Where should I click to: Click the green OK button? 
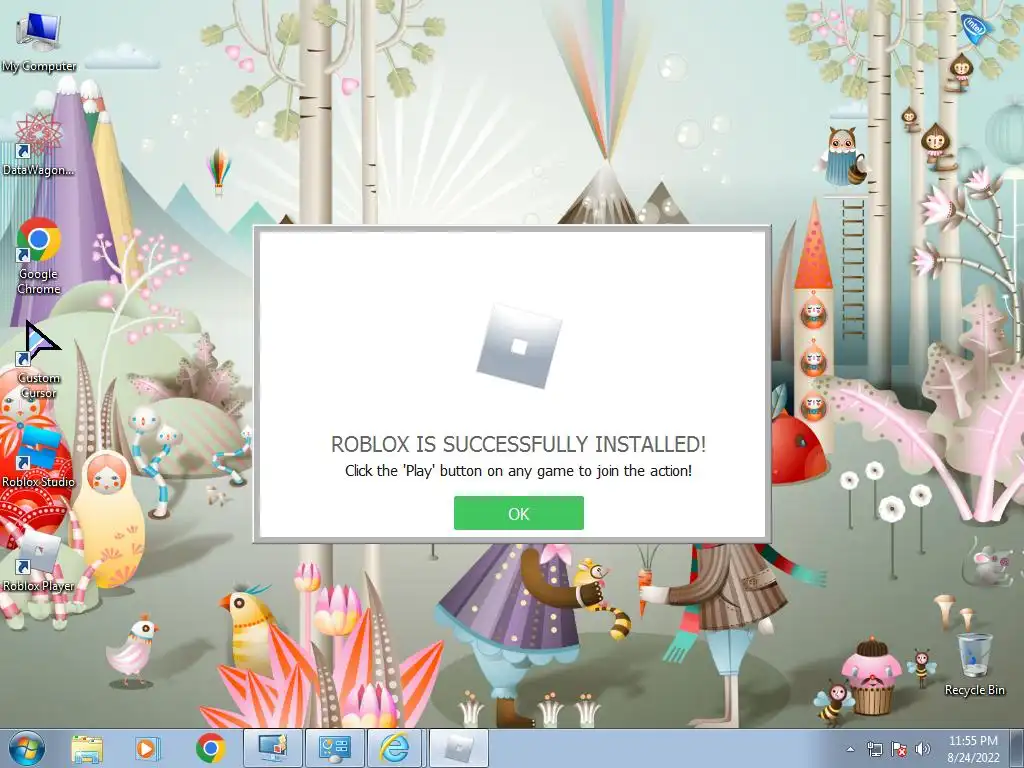[519, 513]
